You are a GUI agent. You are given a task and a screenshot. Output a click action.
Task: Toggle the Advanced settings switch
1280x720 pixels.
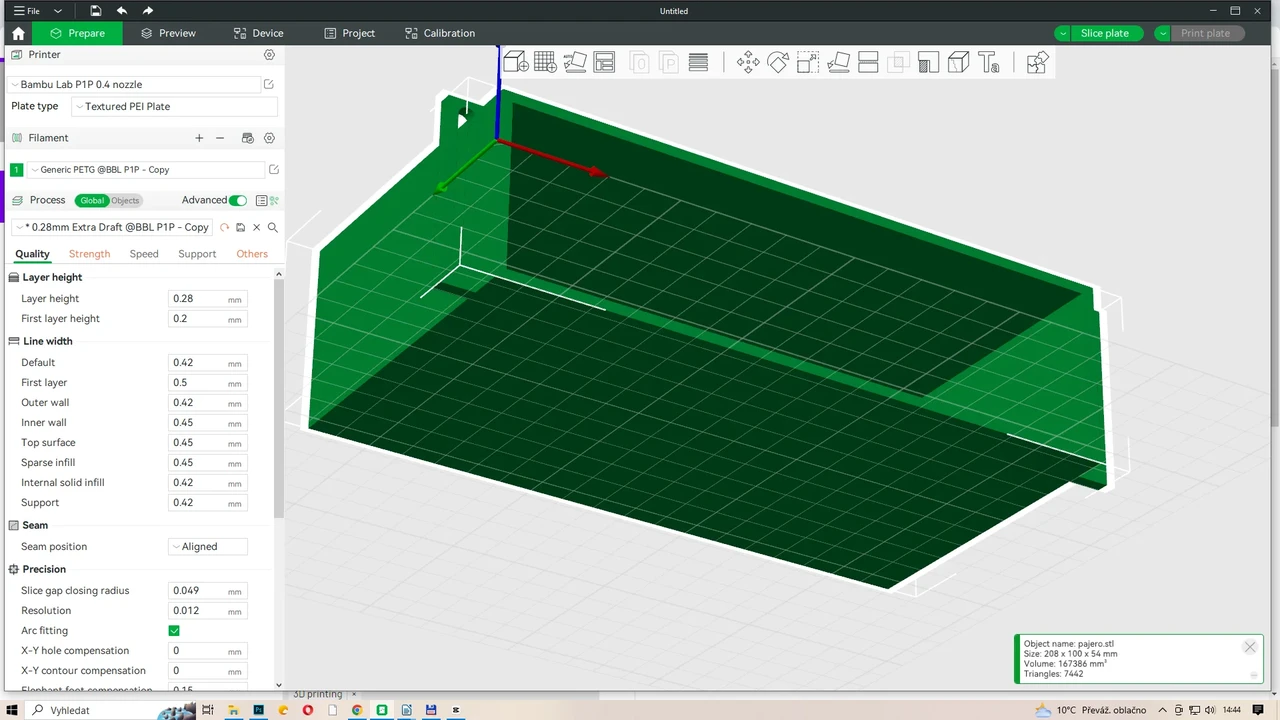[x=238, y=200]
